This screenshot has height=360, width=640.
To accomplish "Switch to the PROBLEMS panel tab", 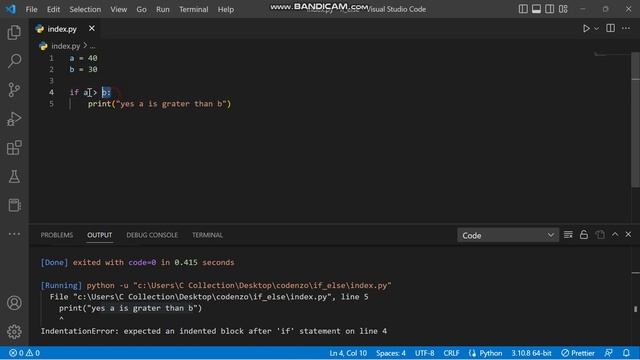I will [x=57, y=235].
